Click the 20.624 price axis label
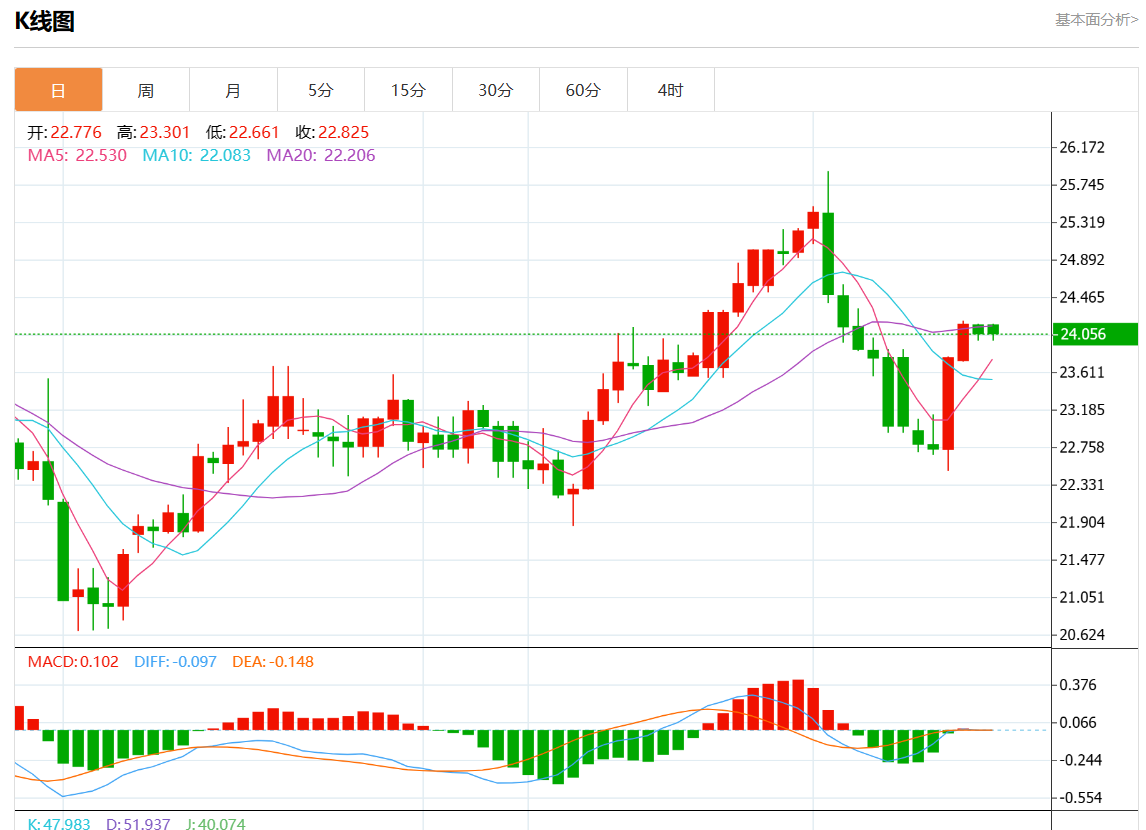1146x830 pixels. [x=1082, y=635]
